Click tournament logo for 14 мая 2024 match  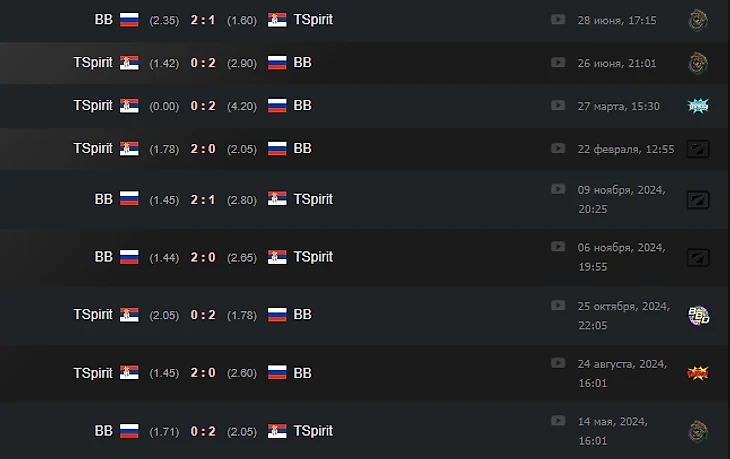pyautogui.click(x=698, y=431)
